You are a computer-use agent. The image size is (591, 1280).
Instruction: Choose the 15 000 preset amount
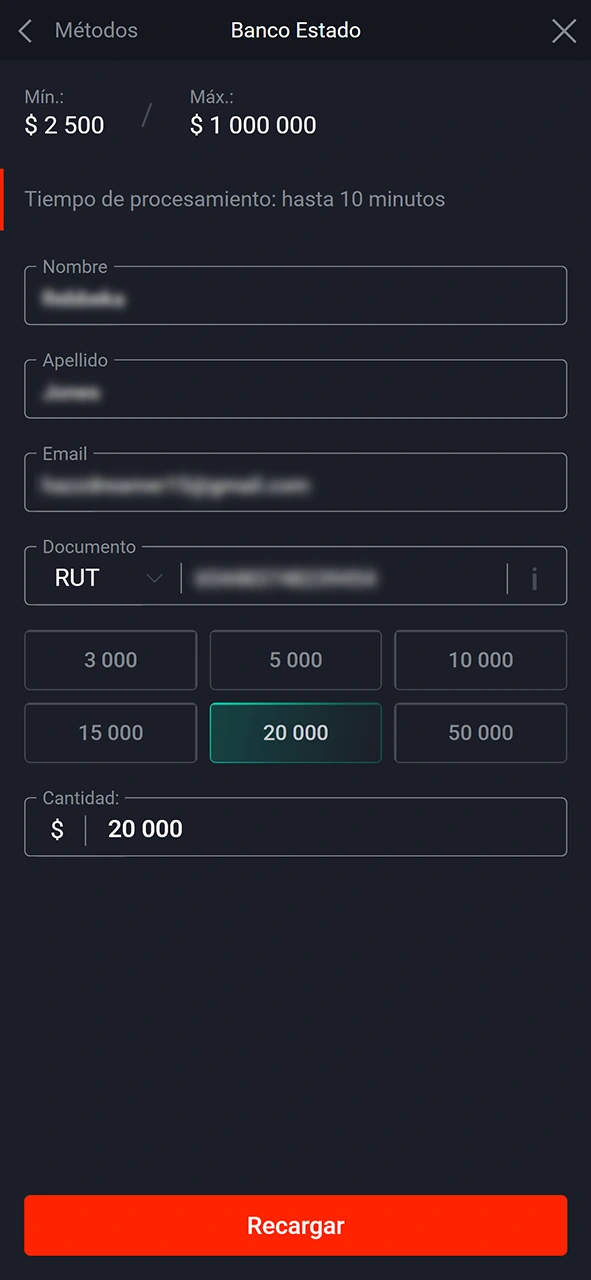pyautogui.click(x=111, y=733)
